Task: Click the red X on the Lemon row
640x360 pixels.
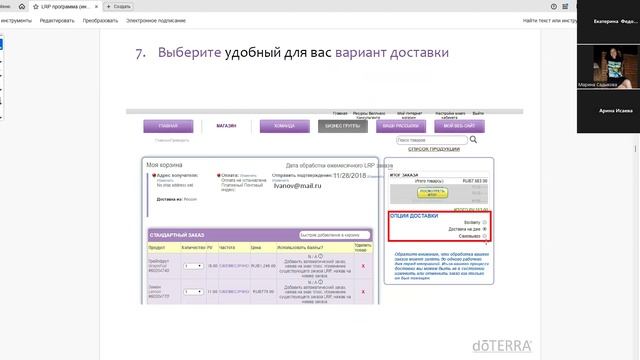Action: pyautogui.click(x=363, y=292)
